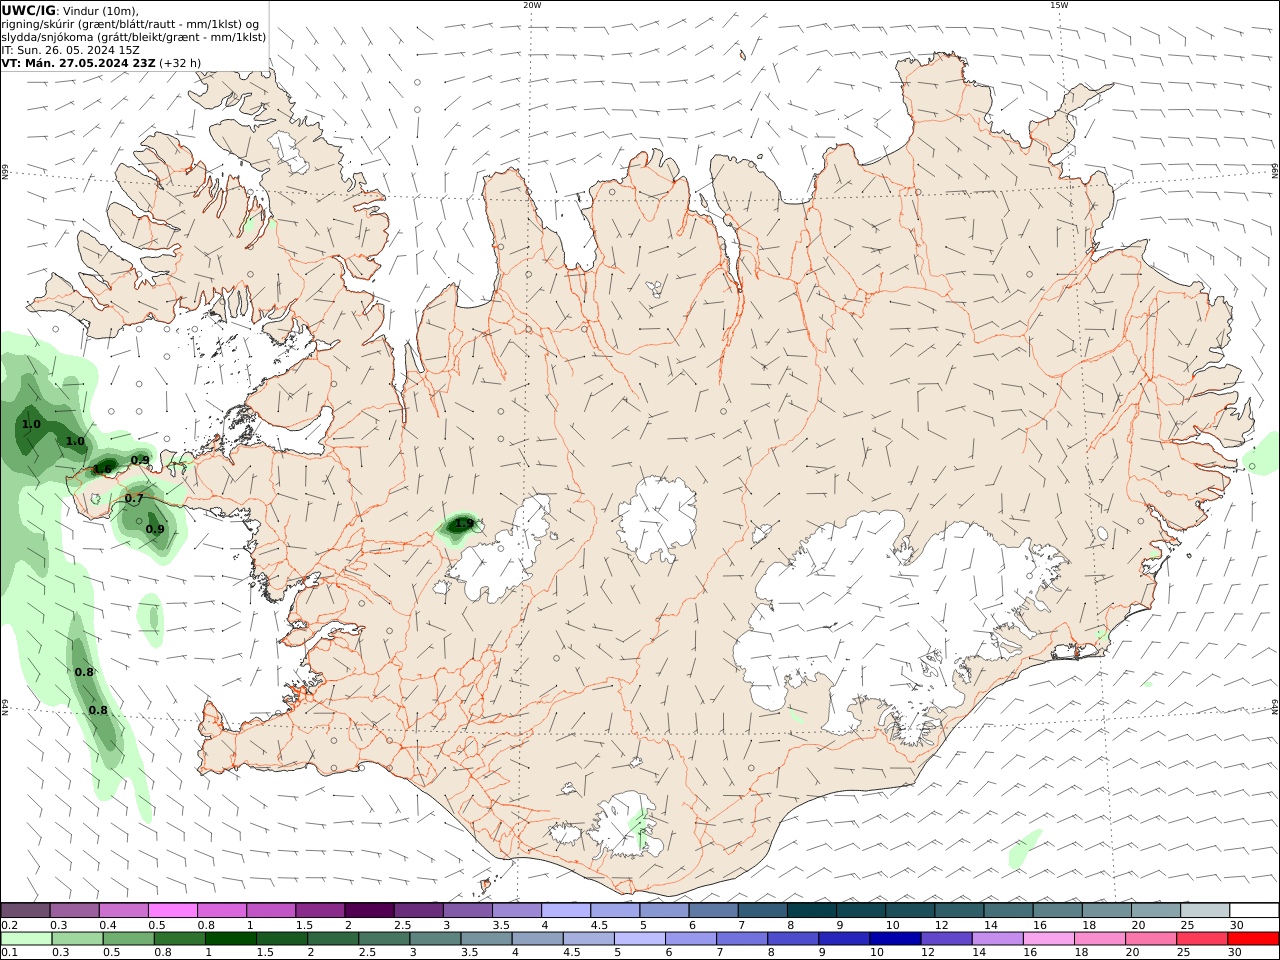
Task: Click the '0.4' label on the snow scale
Action: 107,925
